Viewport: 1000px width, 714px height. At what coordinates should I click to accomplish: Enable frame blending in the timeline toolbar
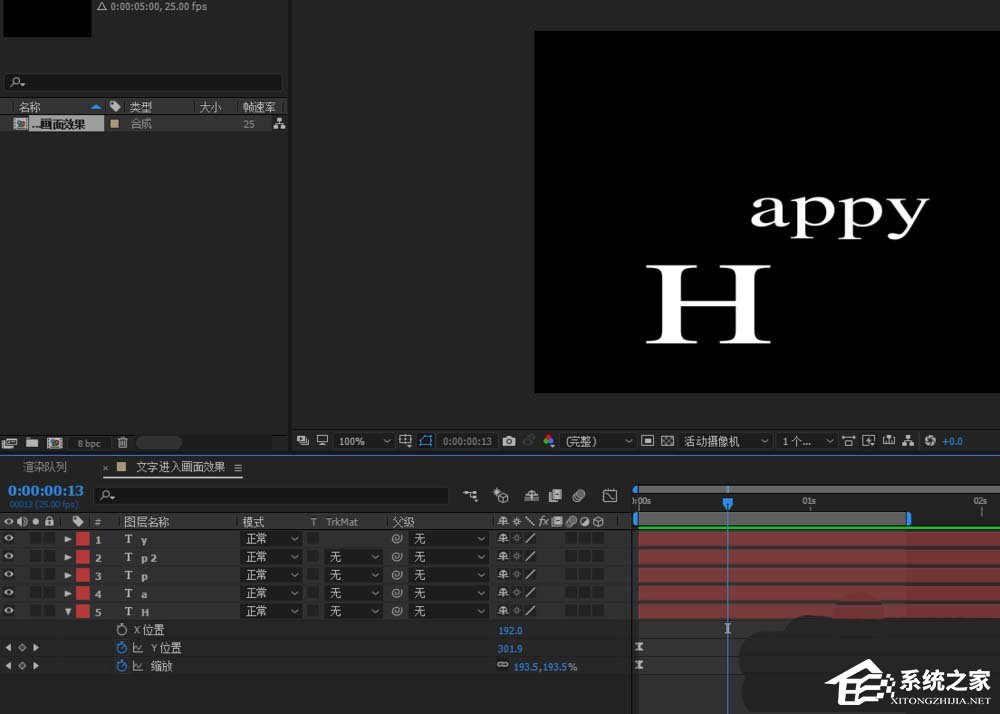click(x=556, y=494)
